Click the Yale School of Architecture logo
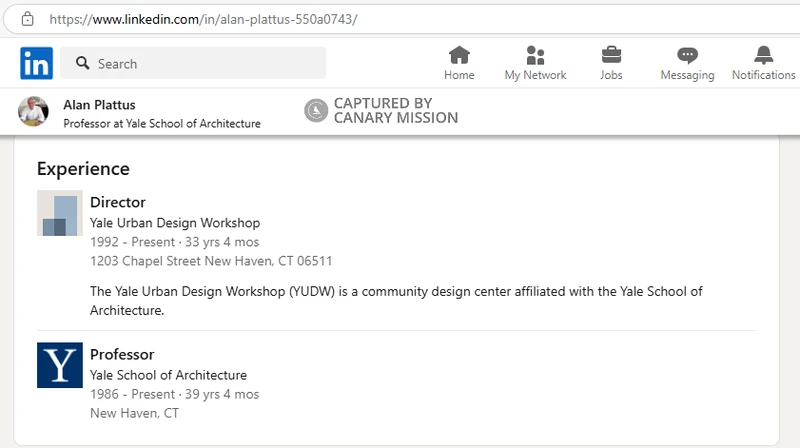The height and width of the screenshot is (448, 800). (60, 365)
